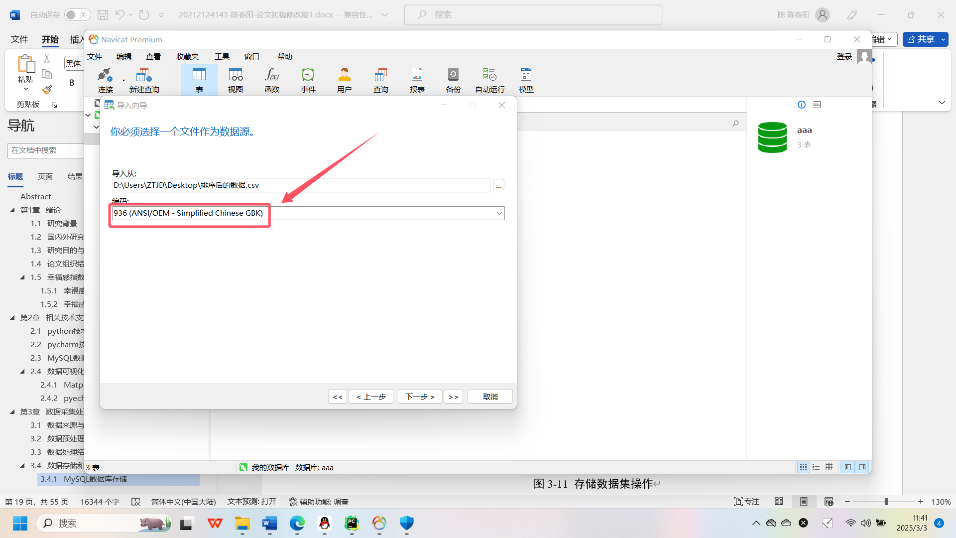Collapse section 3.4 in navigation pane
This screenshot has height=538, width=956.
[23, 465]
